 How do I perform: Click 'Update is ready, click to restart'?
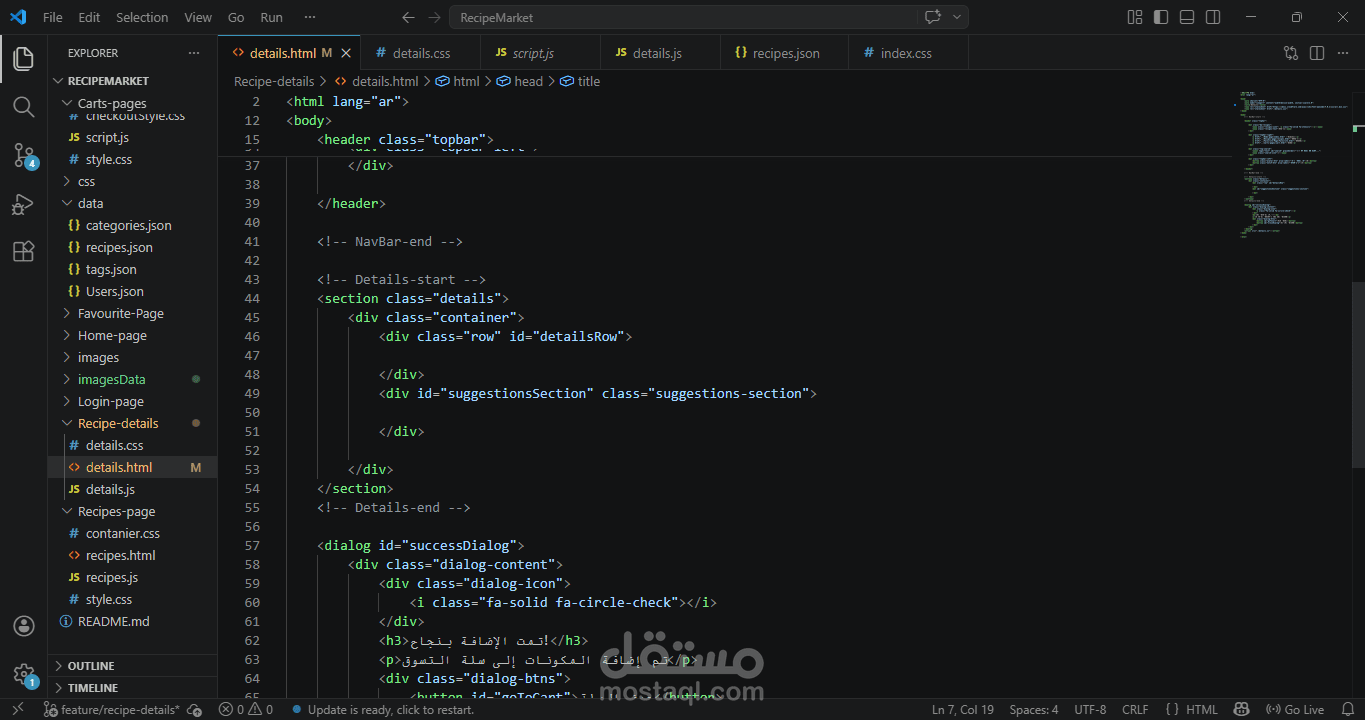[x=382, y=709]
